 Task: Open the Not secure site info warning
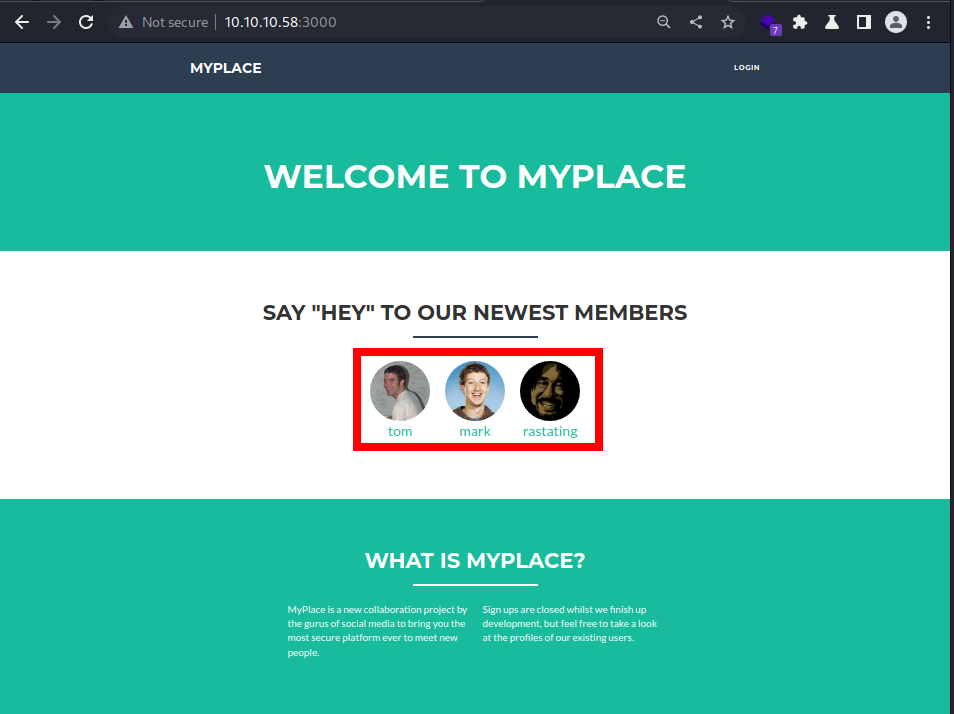[x=164, y=23]
